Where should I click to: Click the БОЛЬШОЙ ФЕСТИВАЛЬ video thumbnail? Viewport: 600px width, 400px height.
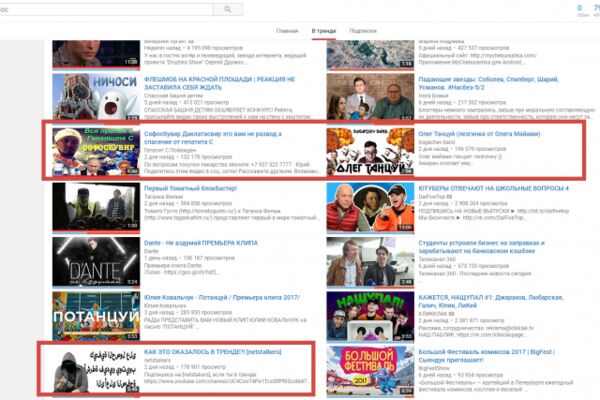tap(370, 370)
